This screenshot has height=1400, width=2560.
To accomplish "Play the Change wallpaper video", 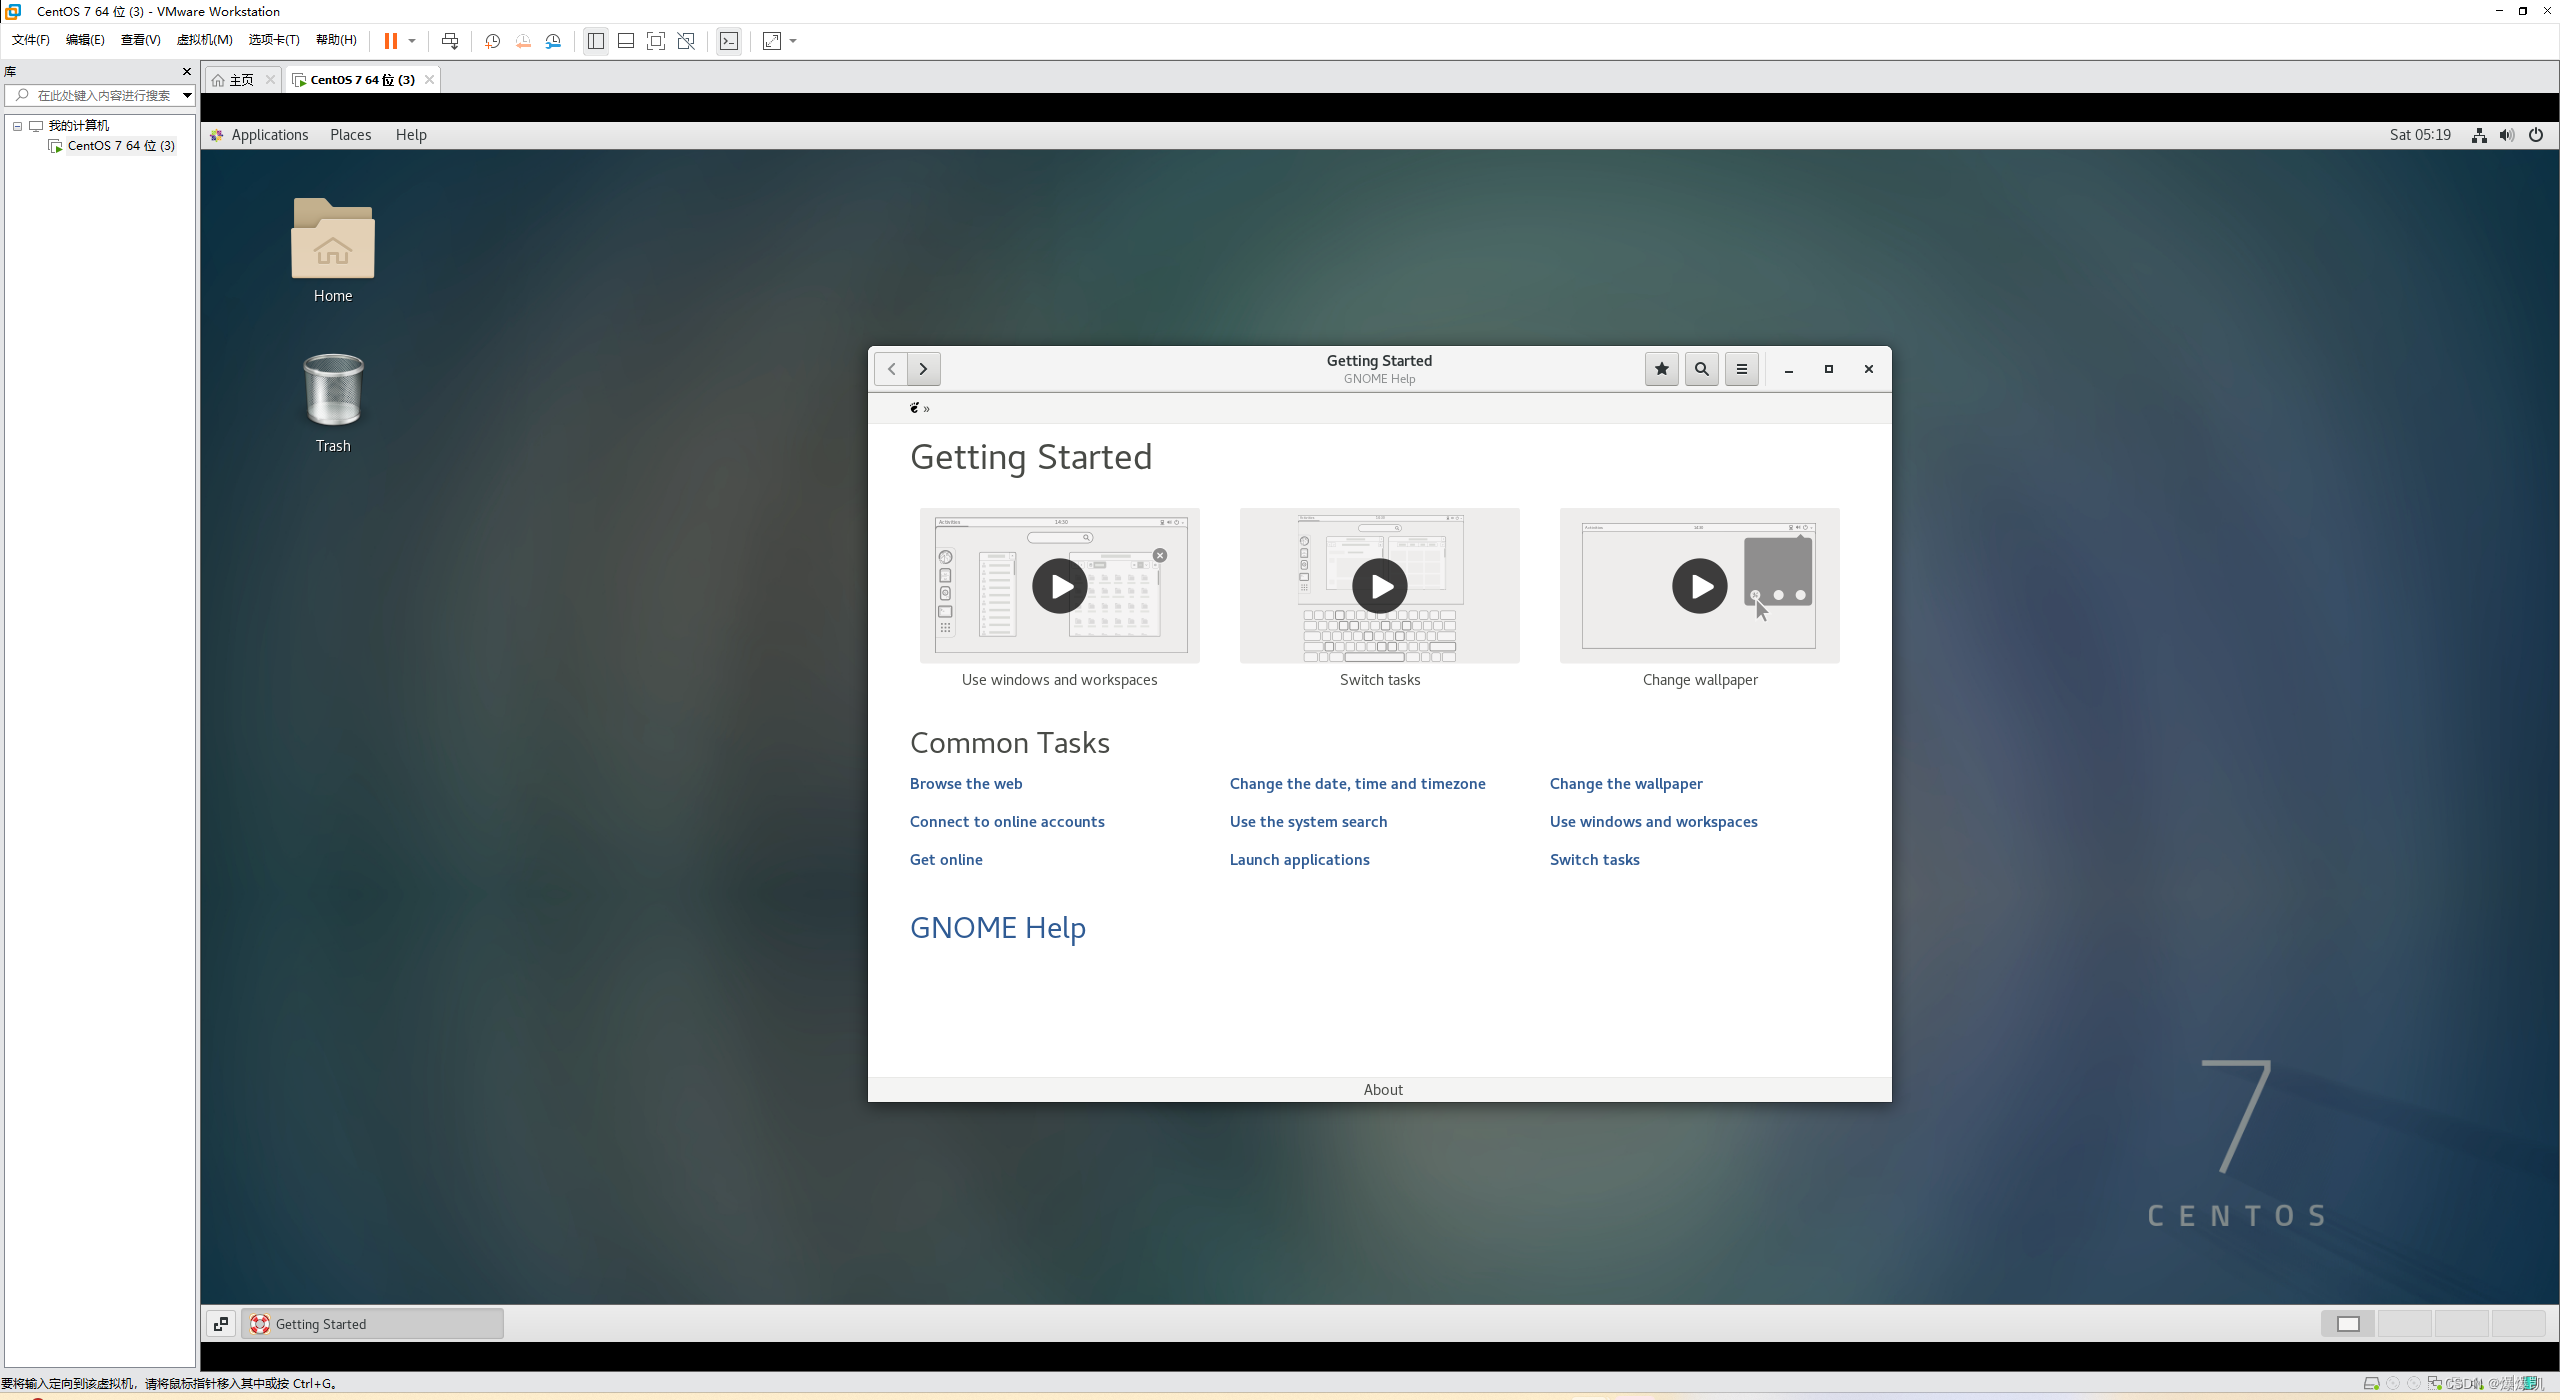I will point(1700,586).
